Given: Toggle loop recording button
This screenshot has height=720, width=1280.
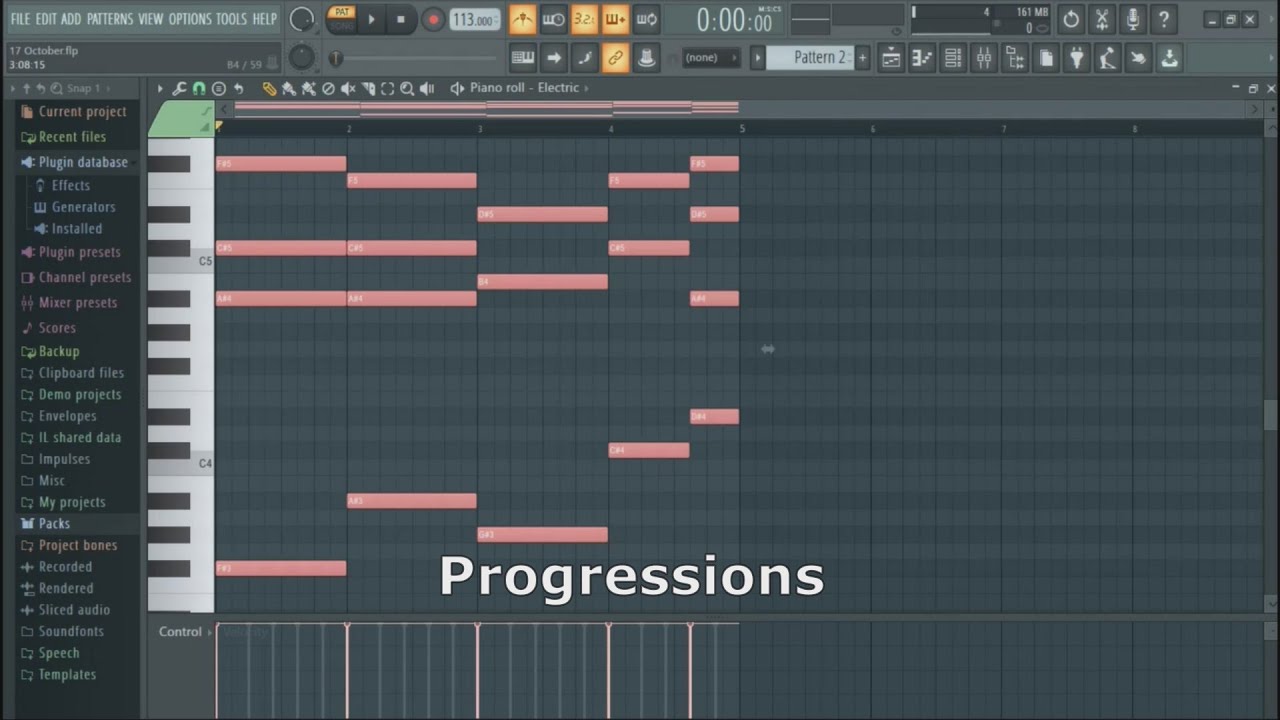Looking at the screenshot, I should (x=647, y=19).
